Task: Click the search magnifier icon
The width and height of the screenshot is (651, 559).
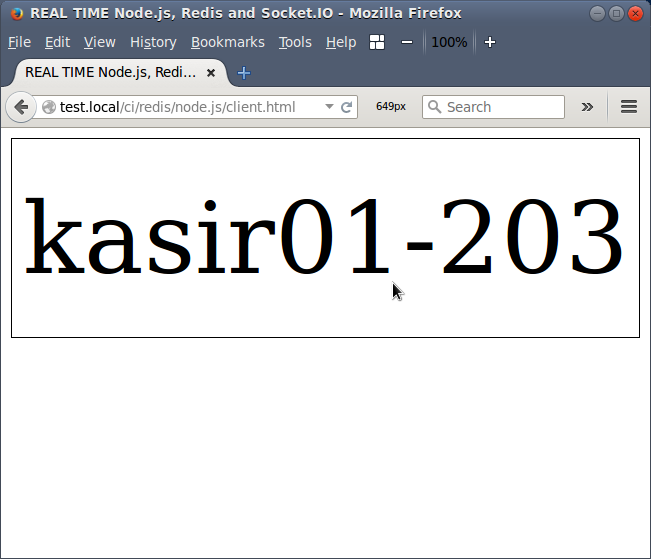Action: [x=434, y=107]
